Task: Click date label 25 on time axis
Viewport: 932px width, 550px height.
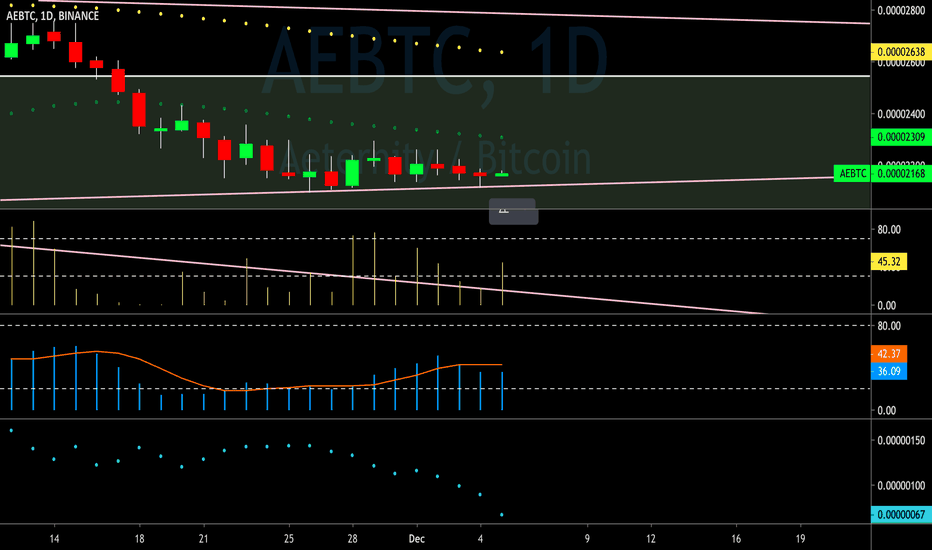Action: tap(289, 539)
